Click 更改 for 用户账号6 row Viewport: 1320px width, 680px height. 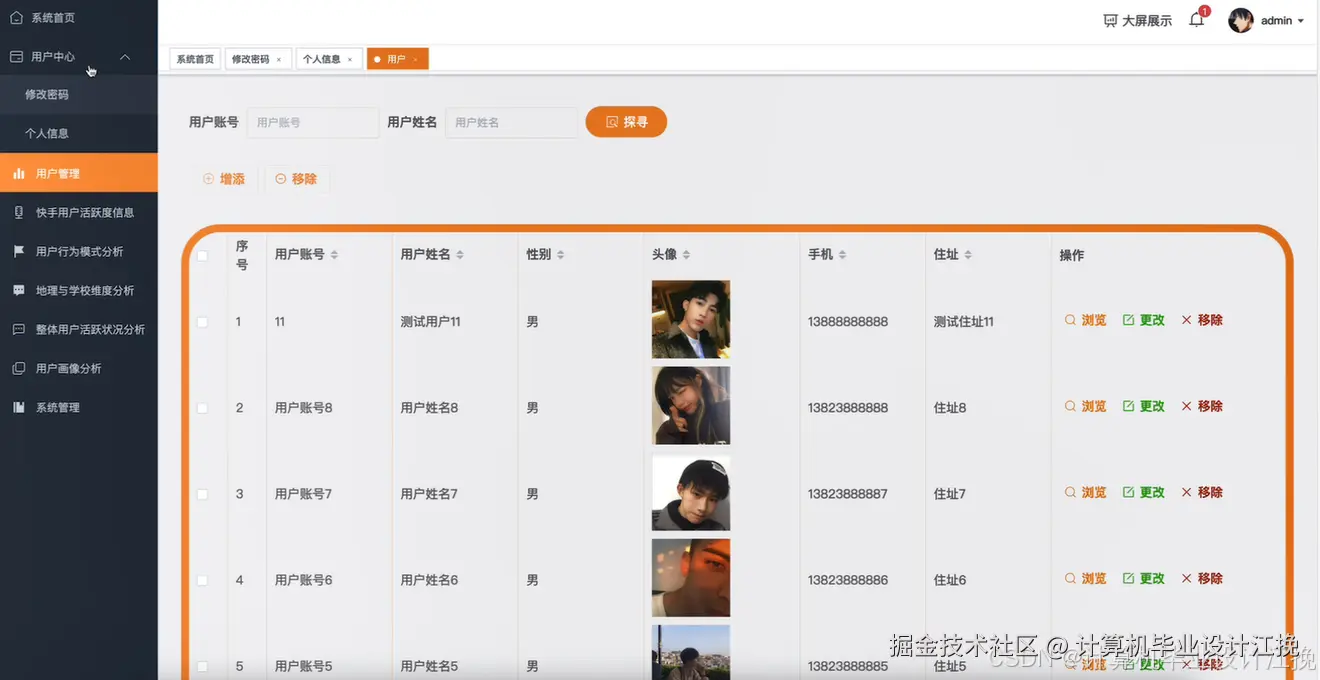[1144, 578]
